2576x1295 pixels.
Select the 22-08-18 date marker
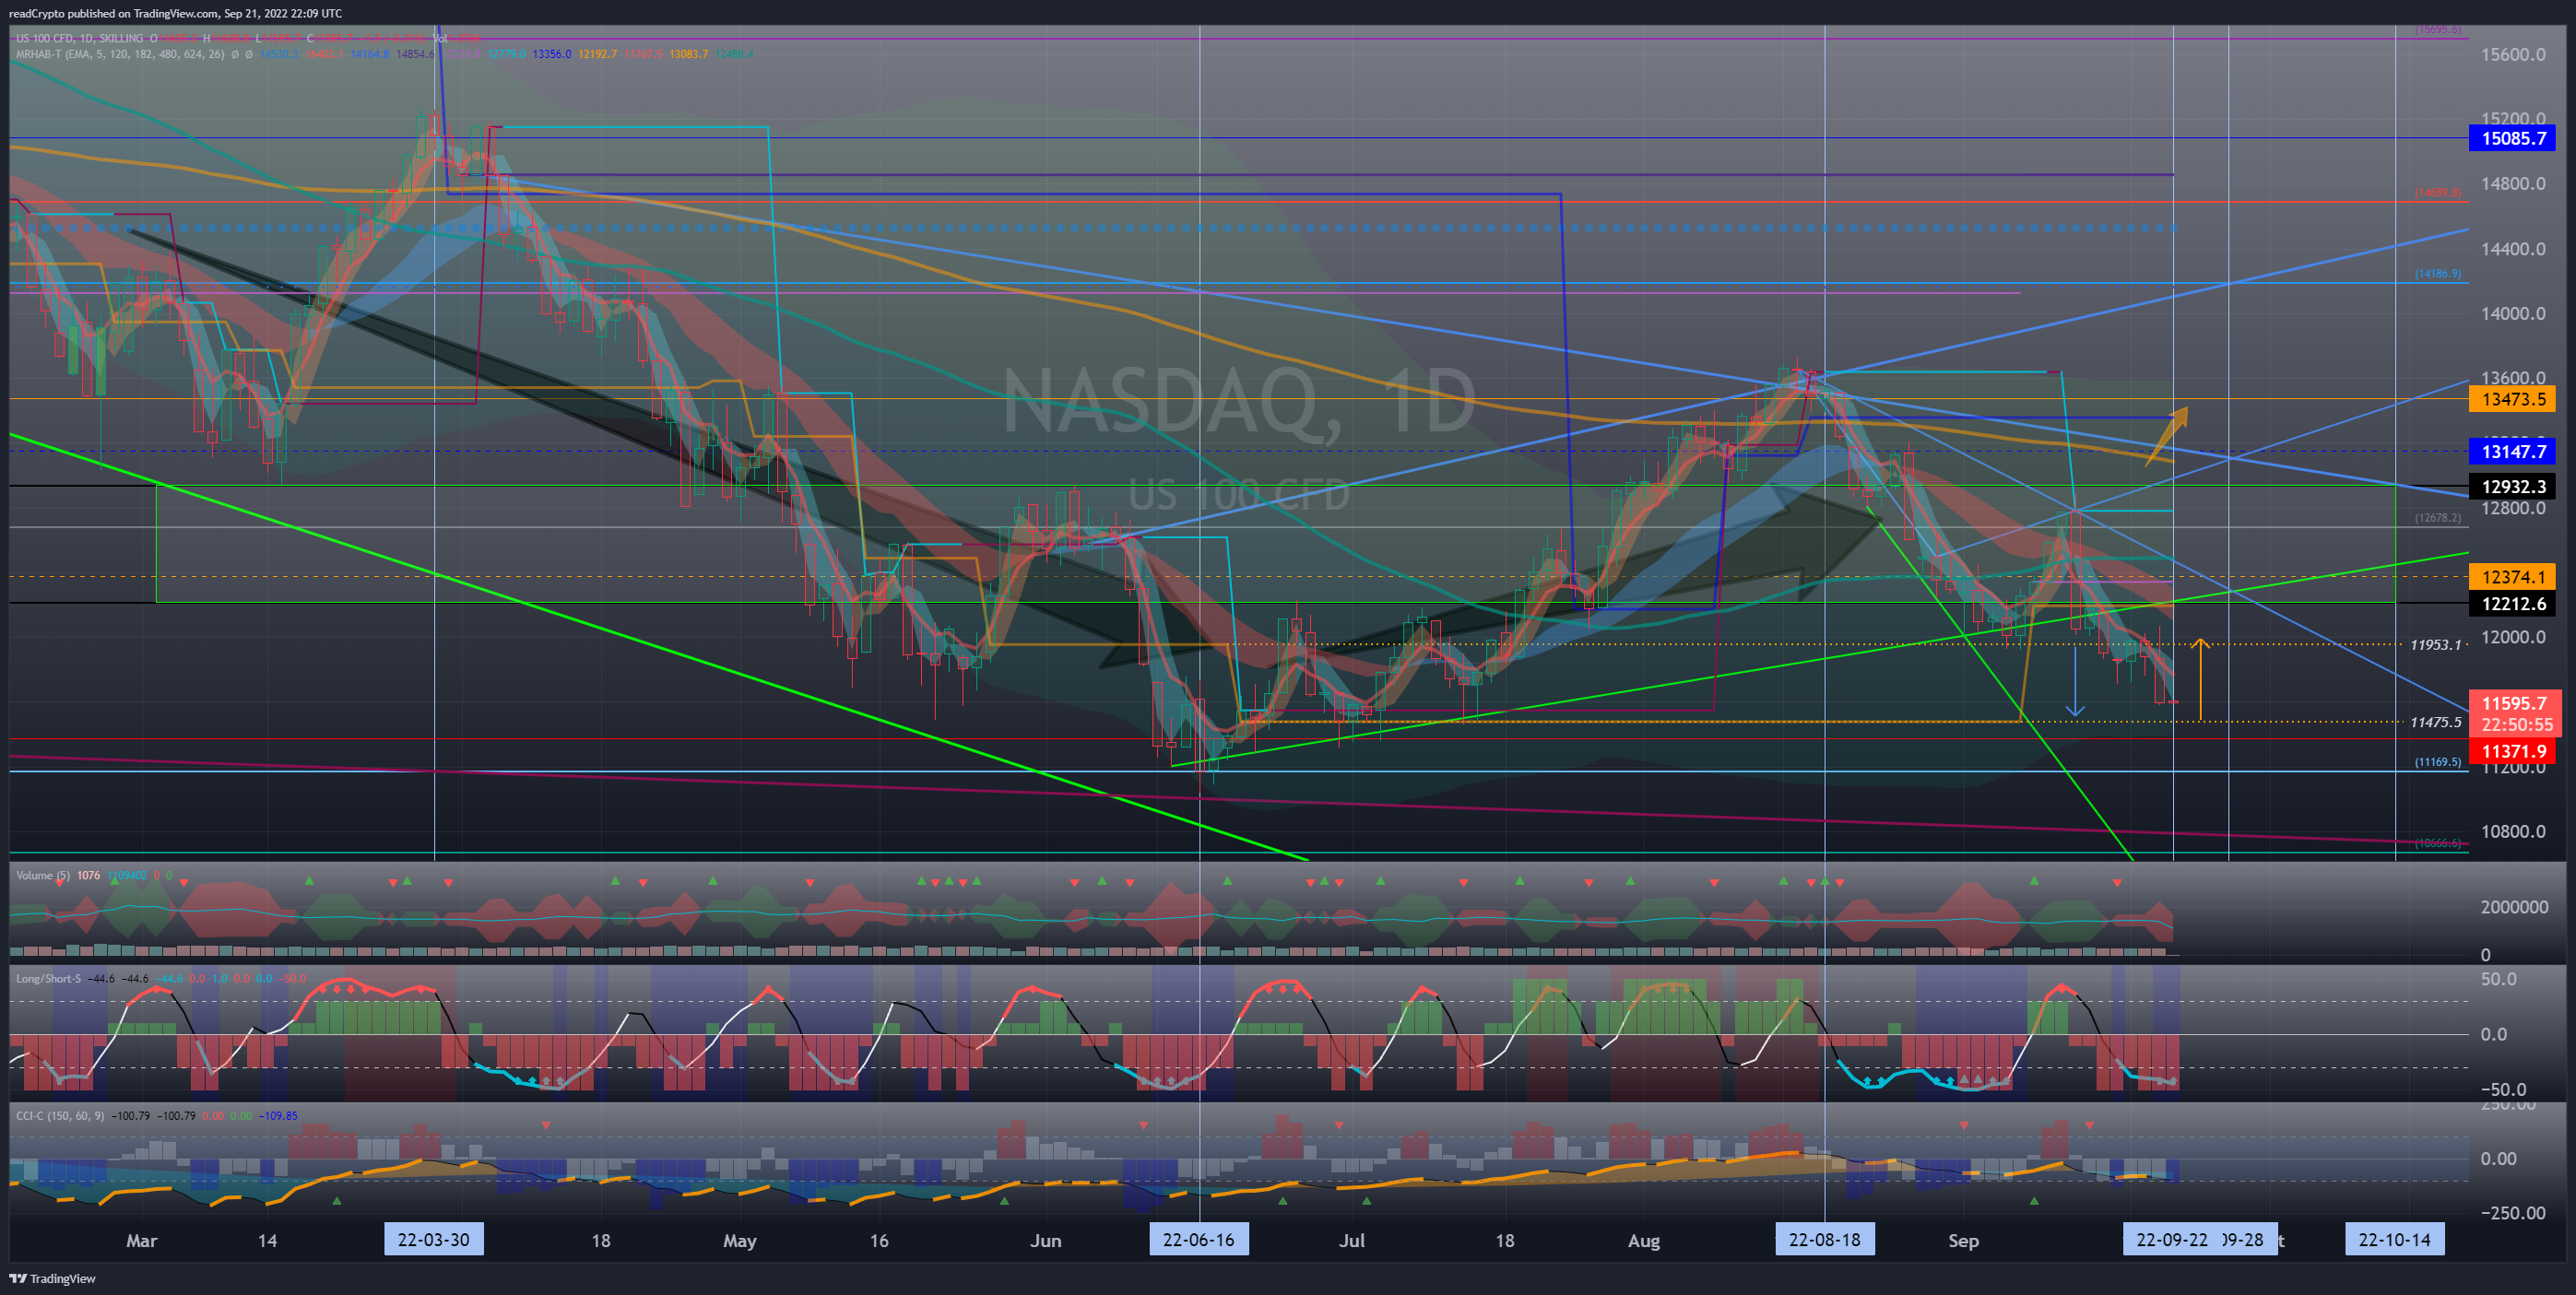click(1824, 1240)
